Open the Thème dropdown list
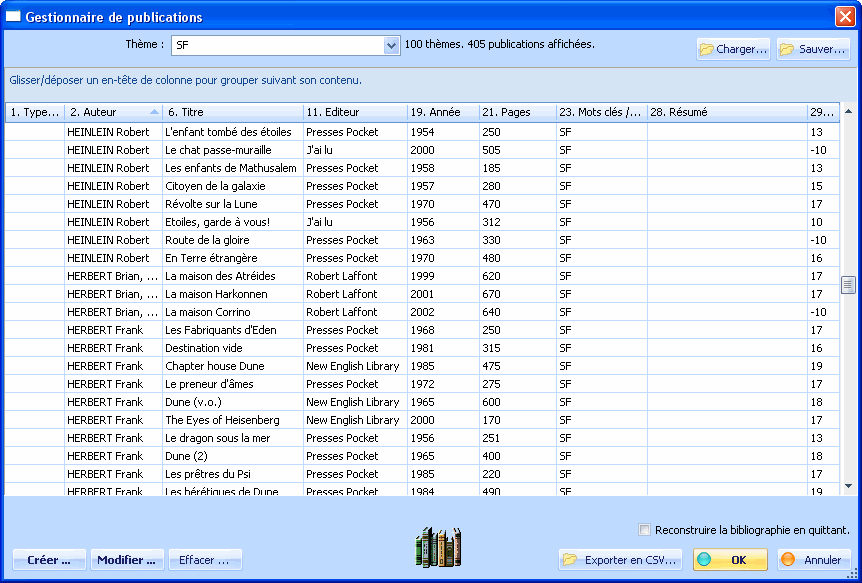Viewport: 862px width, 583px height. [x=391, y=45]
